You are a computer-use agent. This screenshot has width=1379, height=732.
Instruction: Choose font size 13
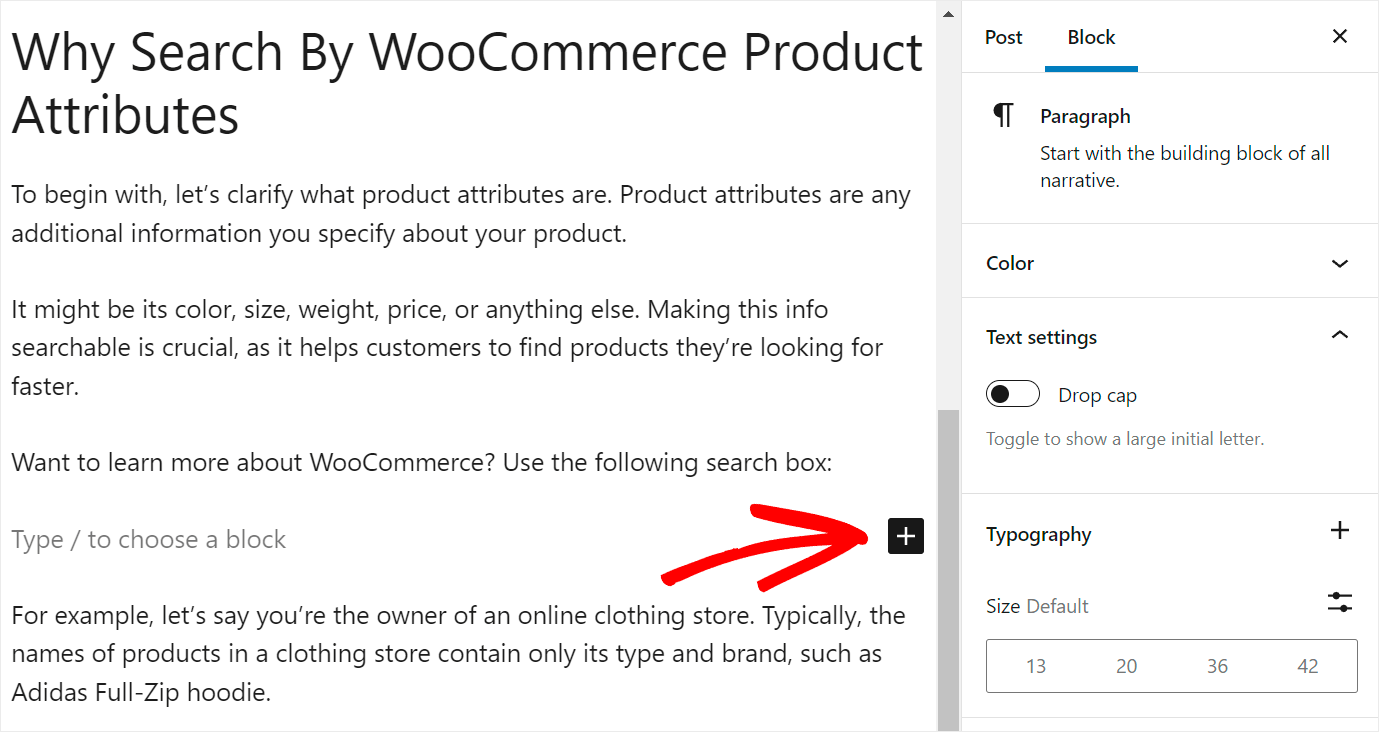pyautogui.click(x=1036, y=667)
